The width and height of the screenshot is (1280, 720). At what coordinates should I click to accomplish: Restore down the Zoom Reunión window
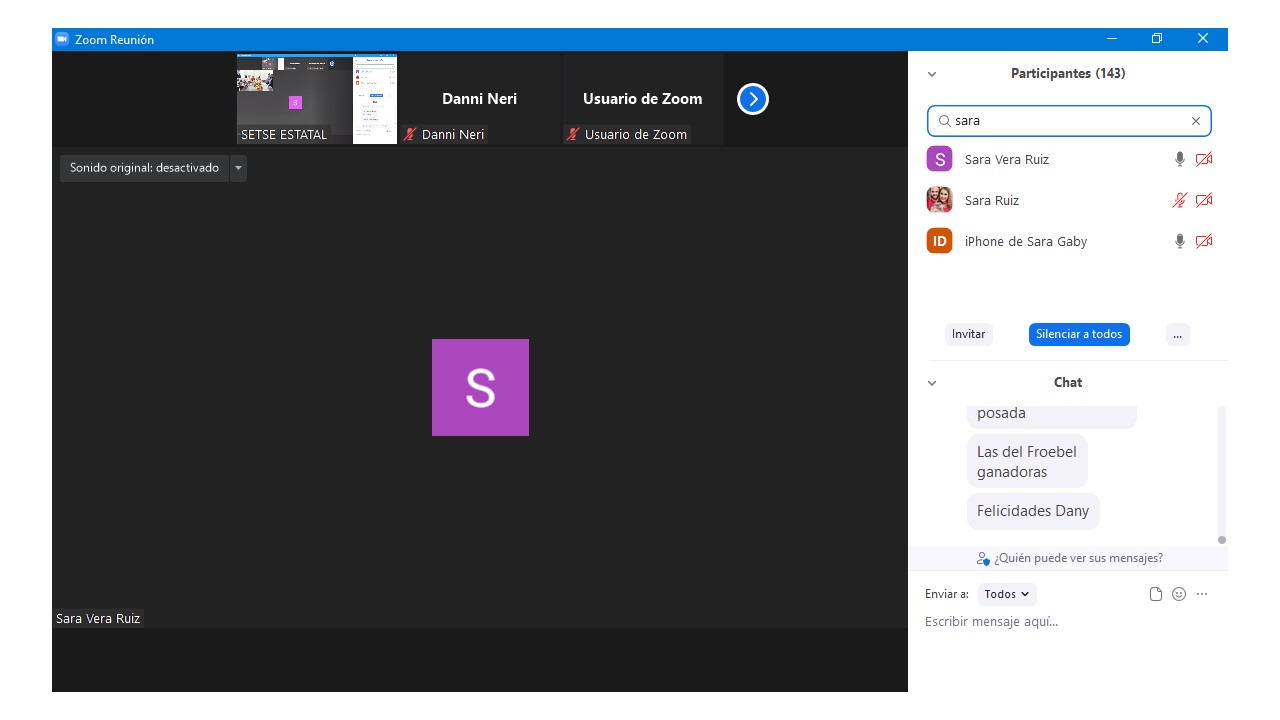1157,39
